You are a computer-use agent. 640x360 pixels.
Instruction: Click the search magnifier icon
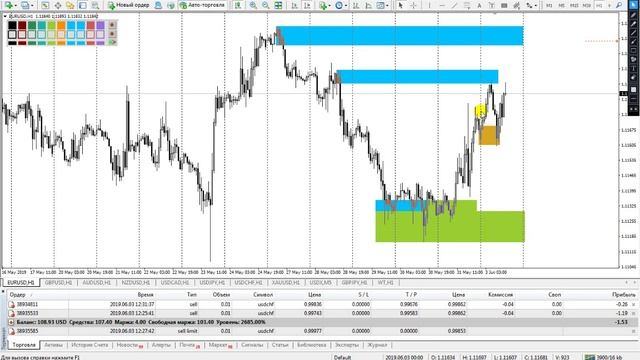point(619,5)
